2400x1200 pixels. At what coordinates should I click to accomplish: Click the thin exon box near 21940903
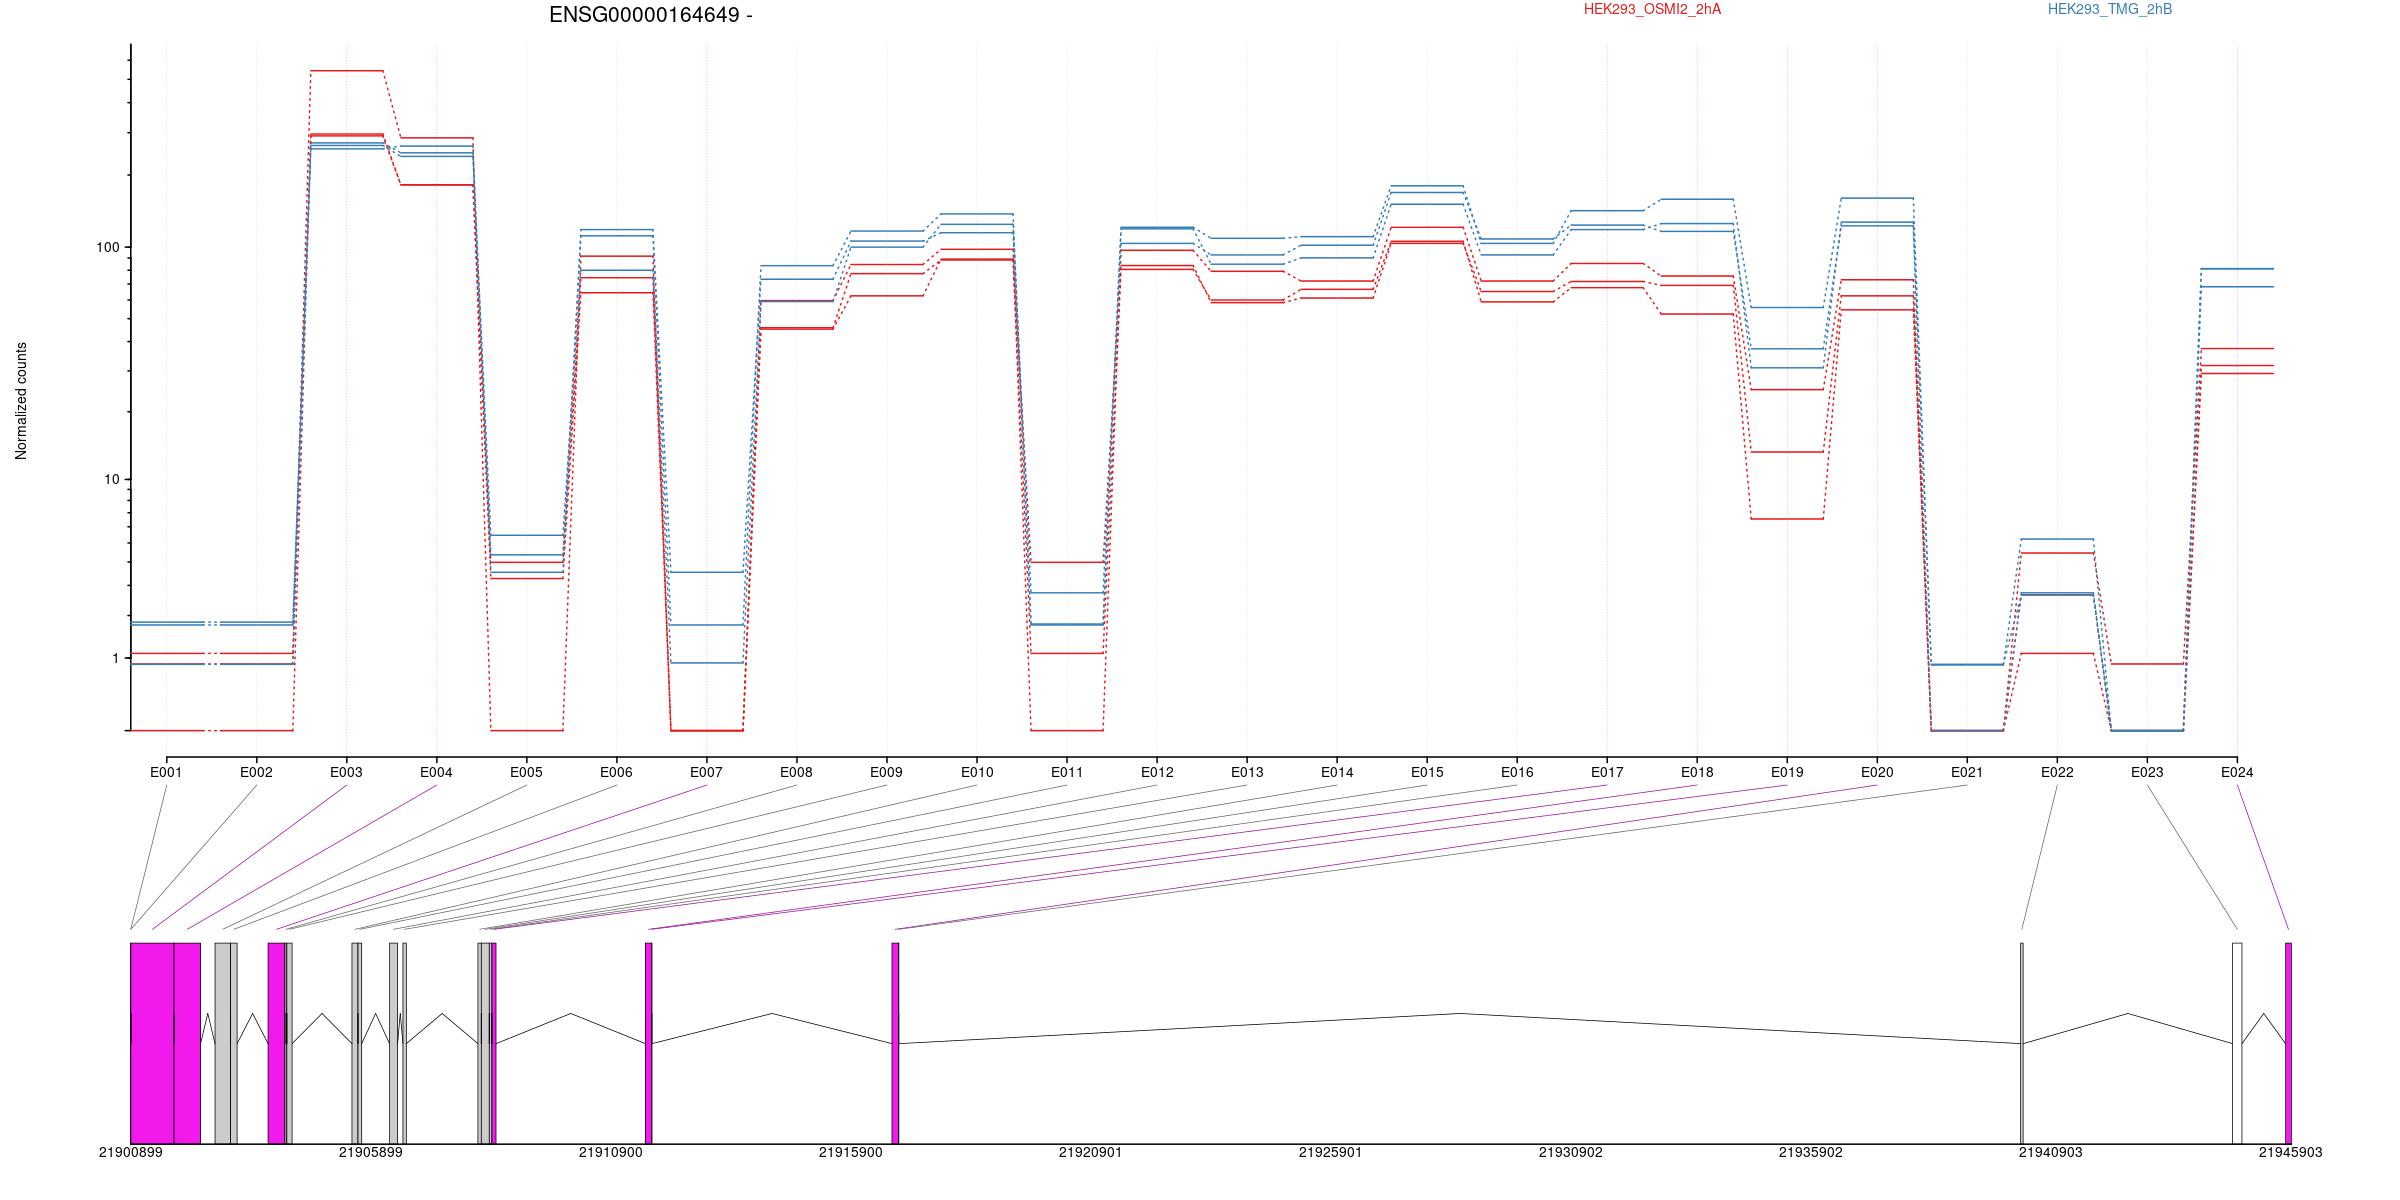[x=2022, y=1043]
